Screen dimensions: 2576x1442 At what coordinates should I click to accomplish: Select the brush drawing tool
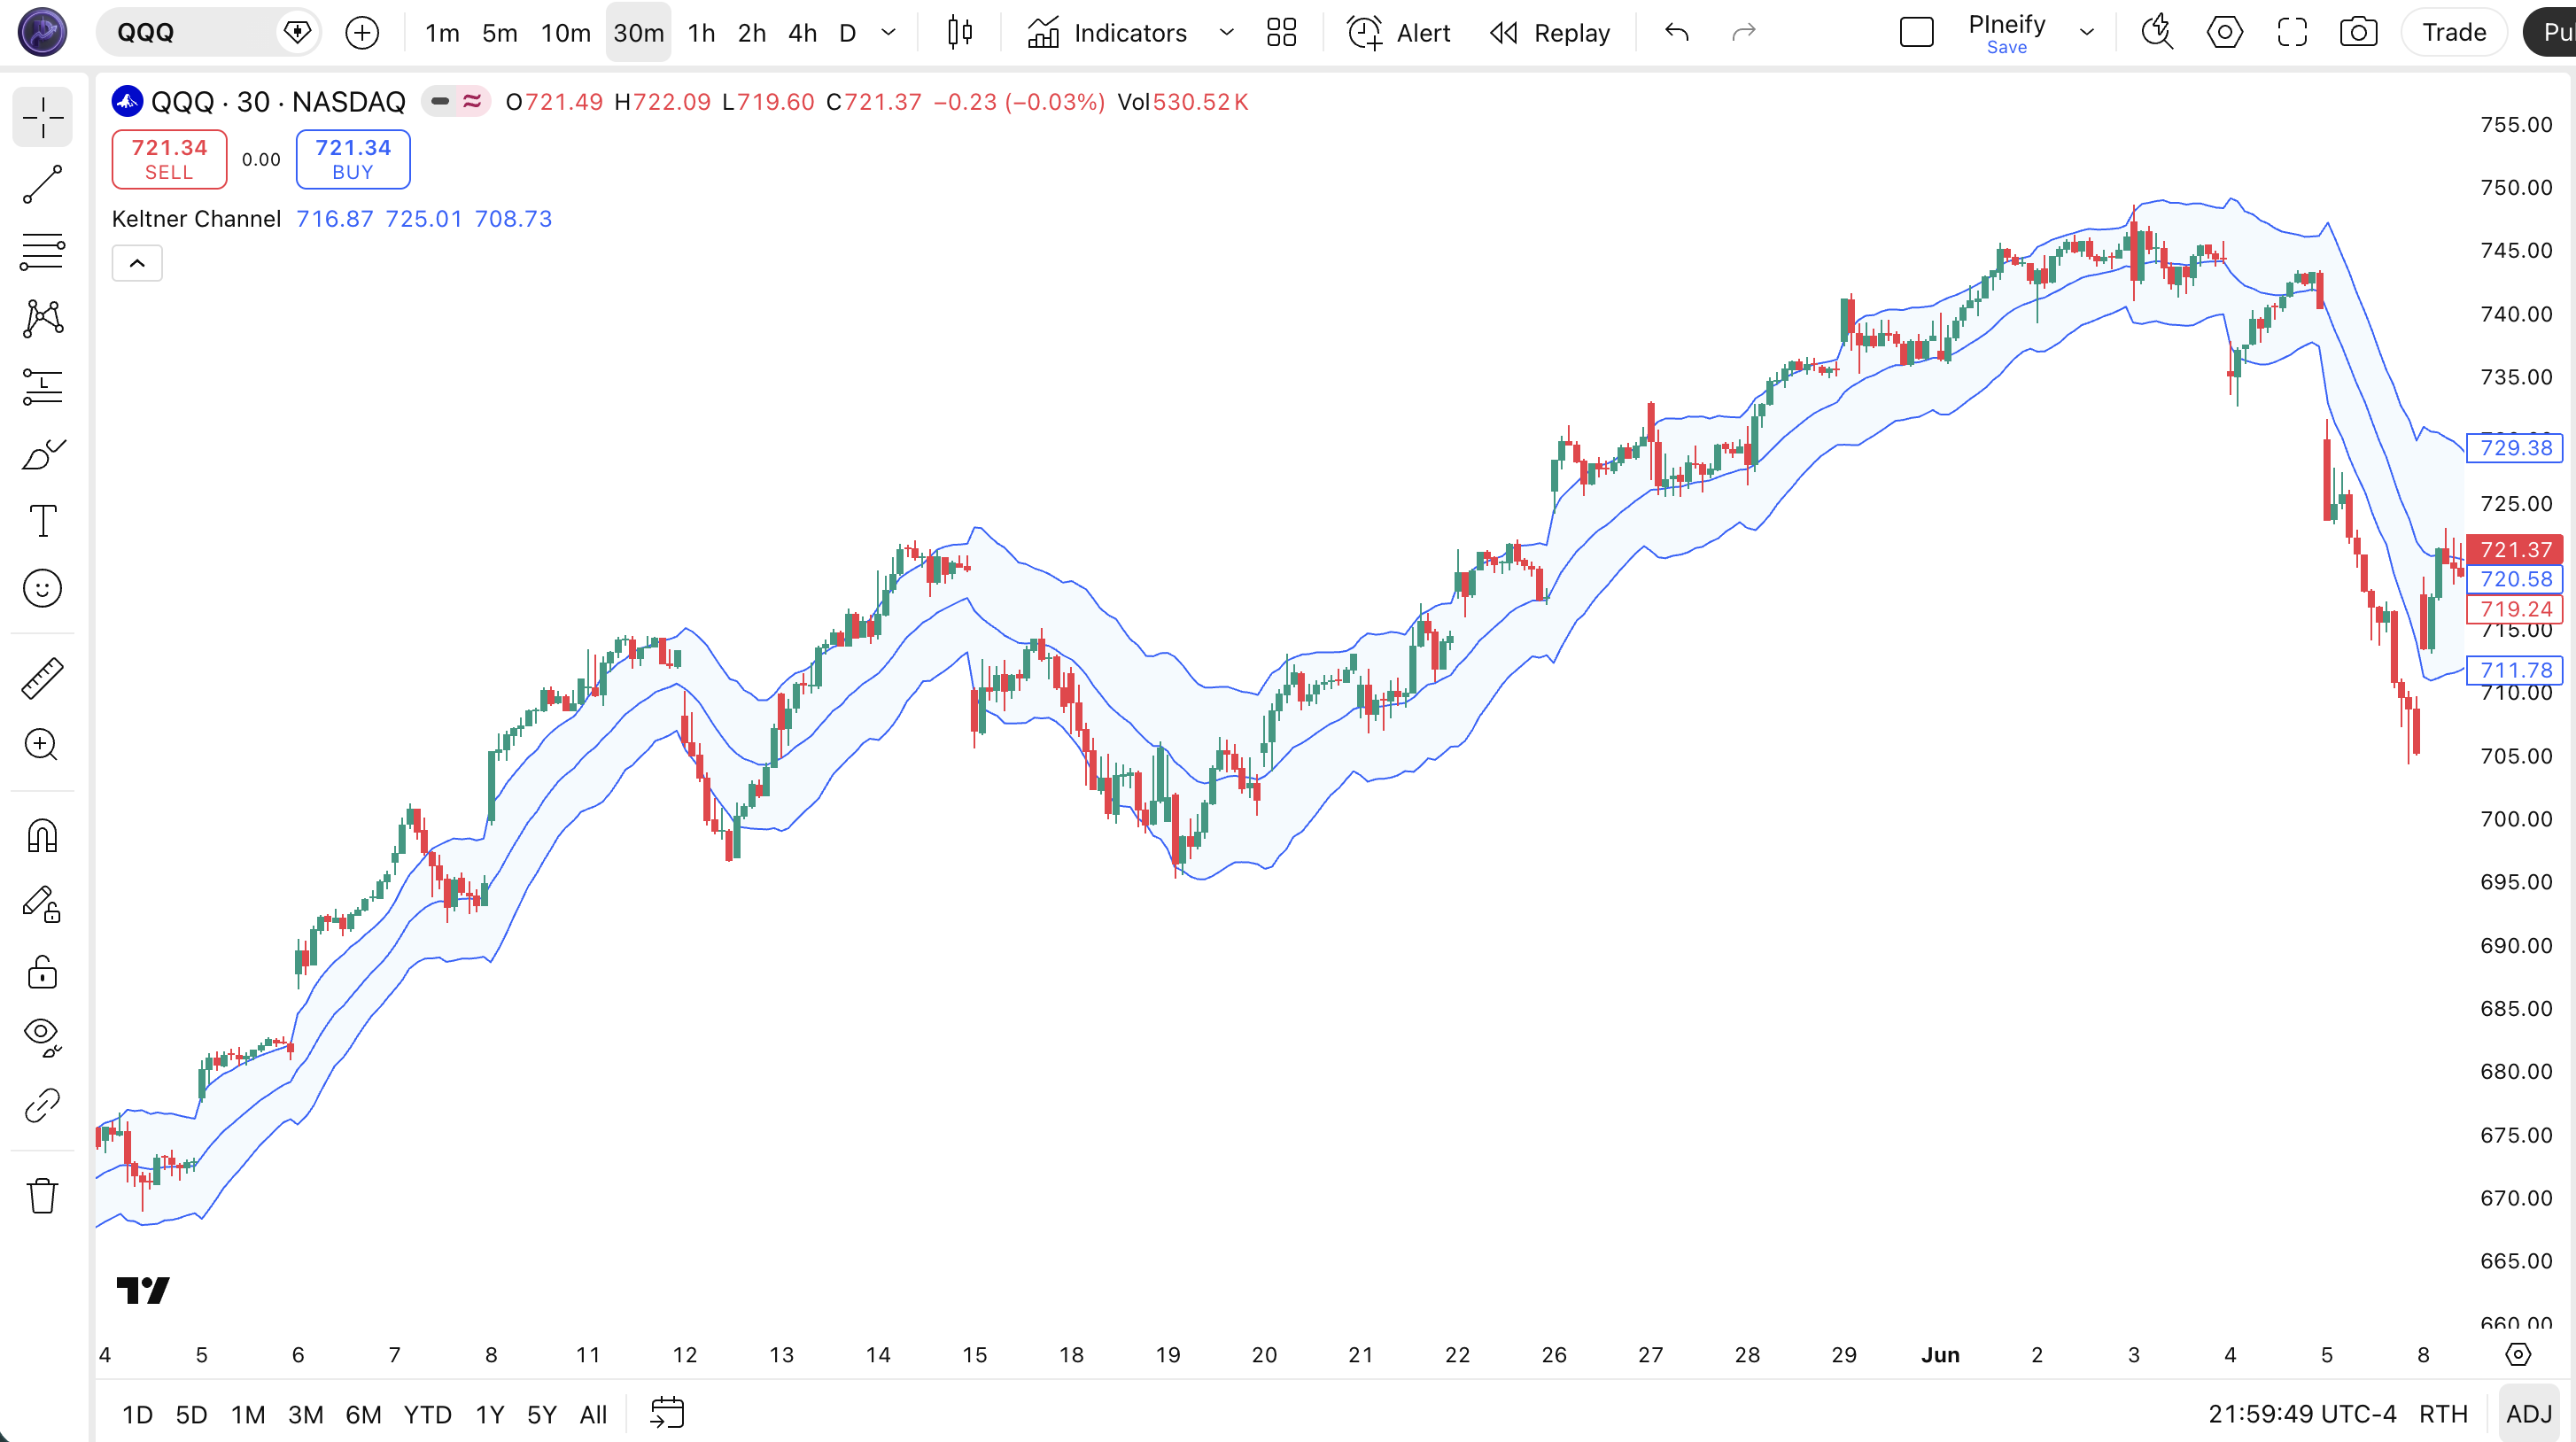pos(43,454)
